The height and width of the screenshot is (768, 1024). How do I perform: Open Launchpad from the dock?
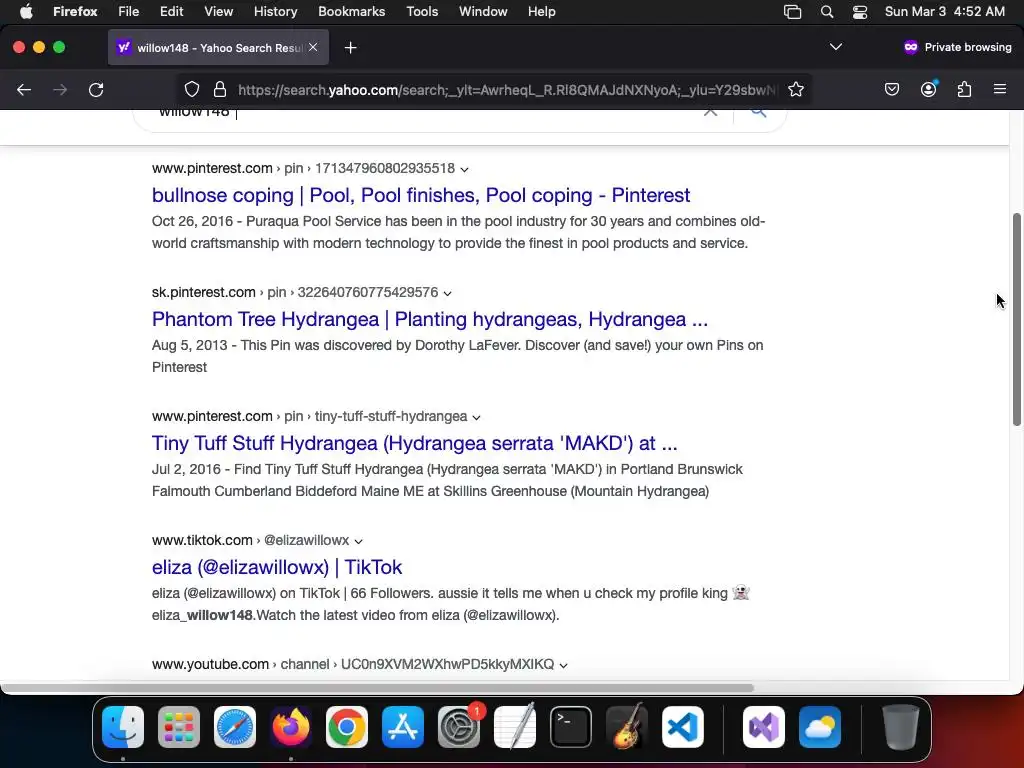(x=179, y=727)
